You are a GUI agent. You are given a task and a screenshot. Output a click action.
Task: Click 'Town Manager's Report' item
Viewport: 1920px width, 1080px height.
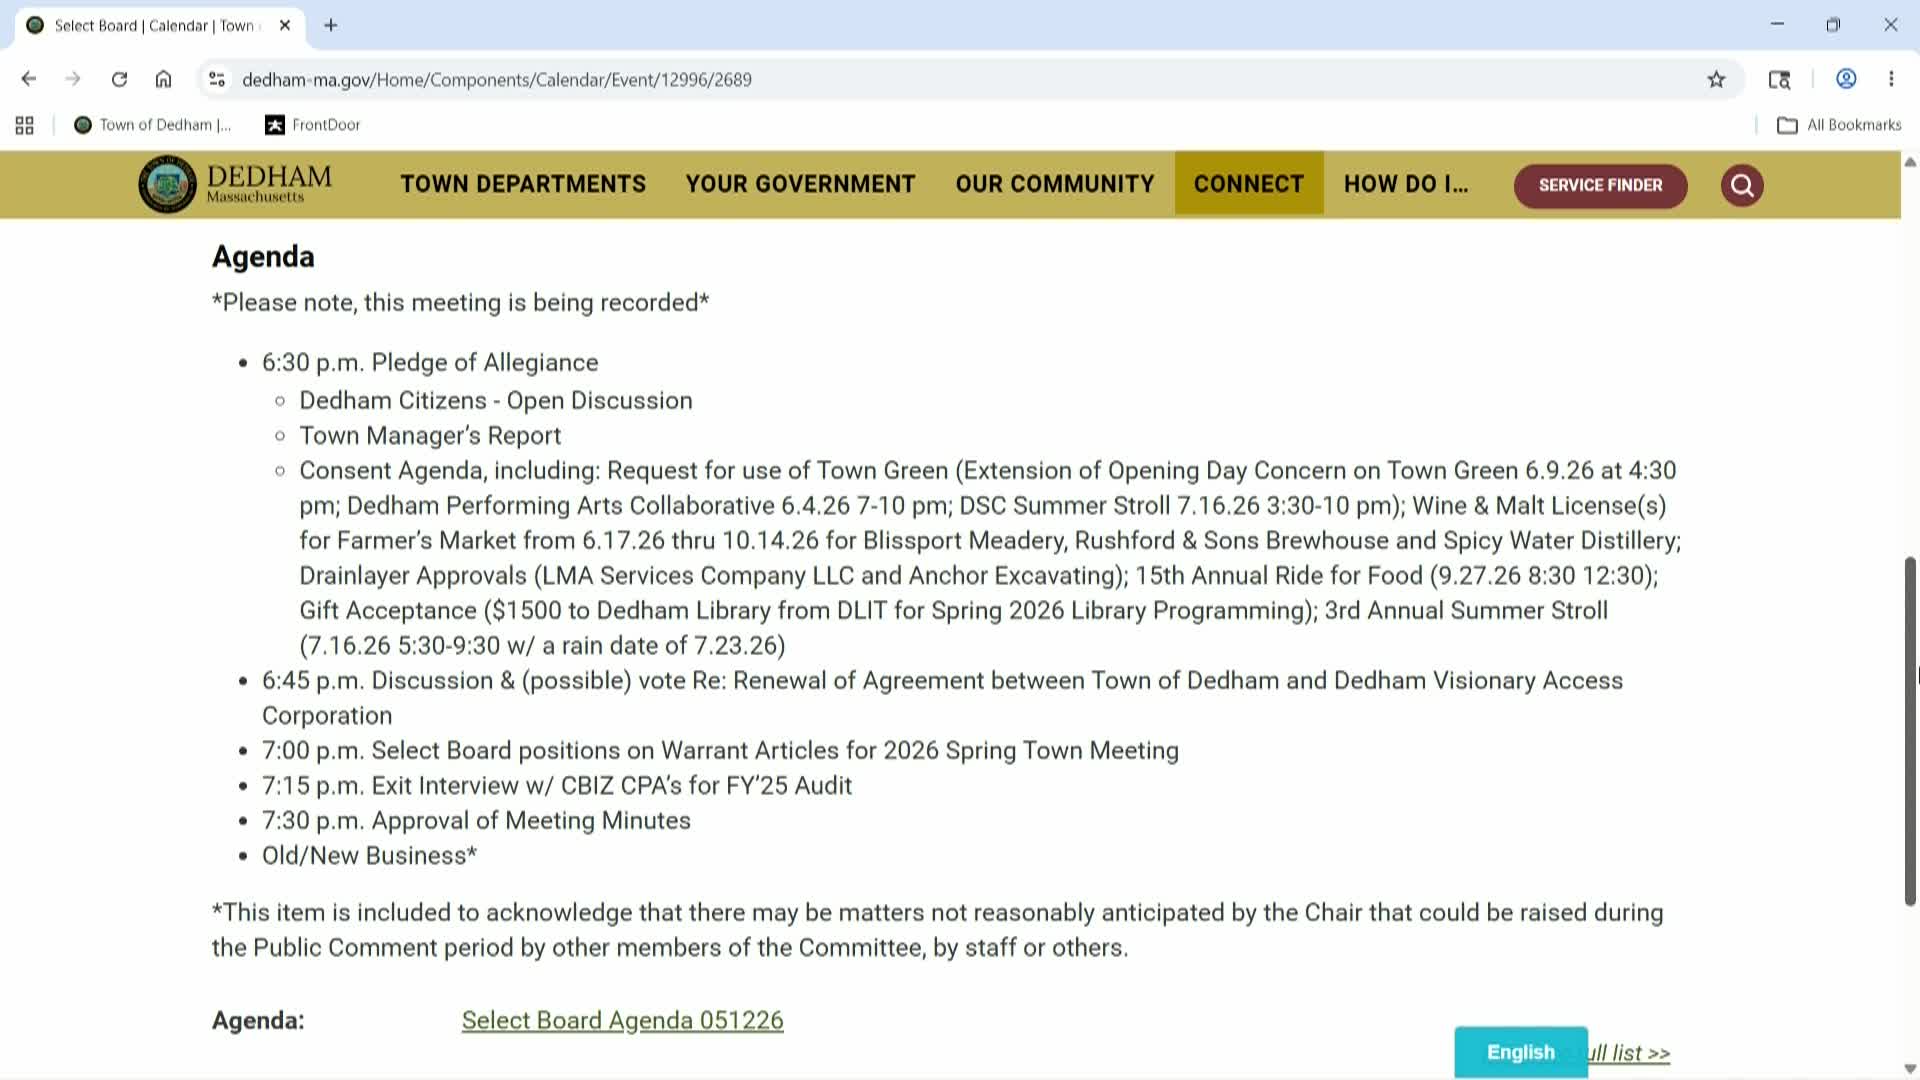pyautogui.click(x=430, y=435)
